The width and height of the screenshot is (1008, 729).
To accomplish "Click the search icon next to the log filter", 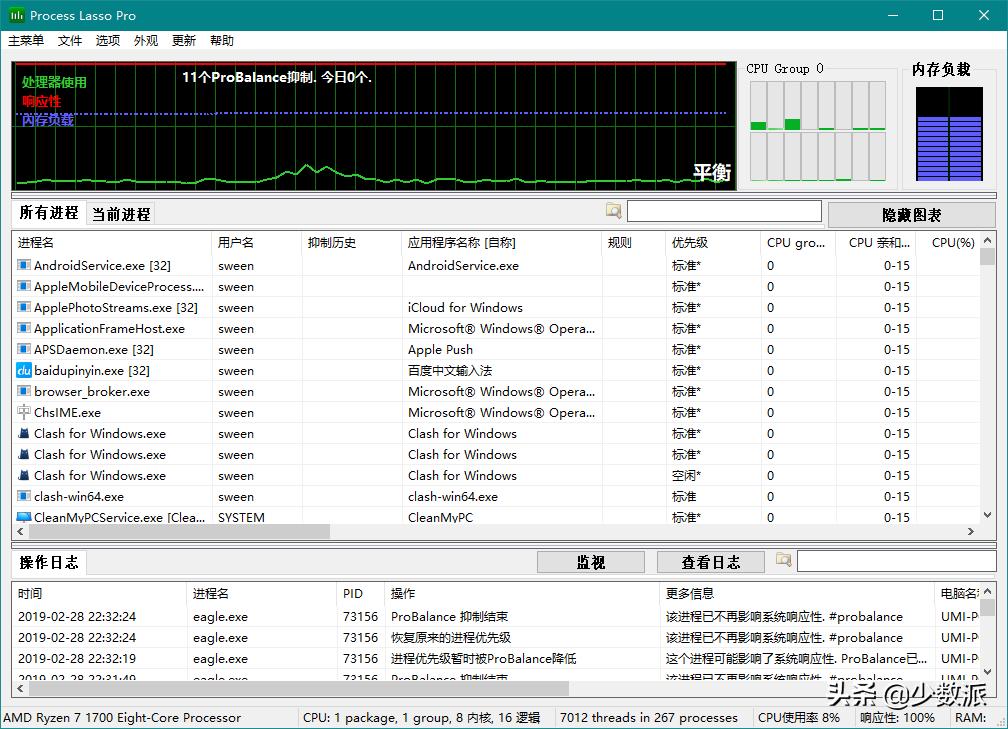I will pyautogui.click(x=784, y=561).
